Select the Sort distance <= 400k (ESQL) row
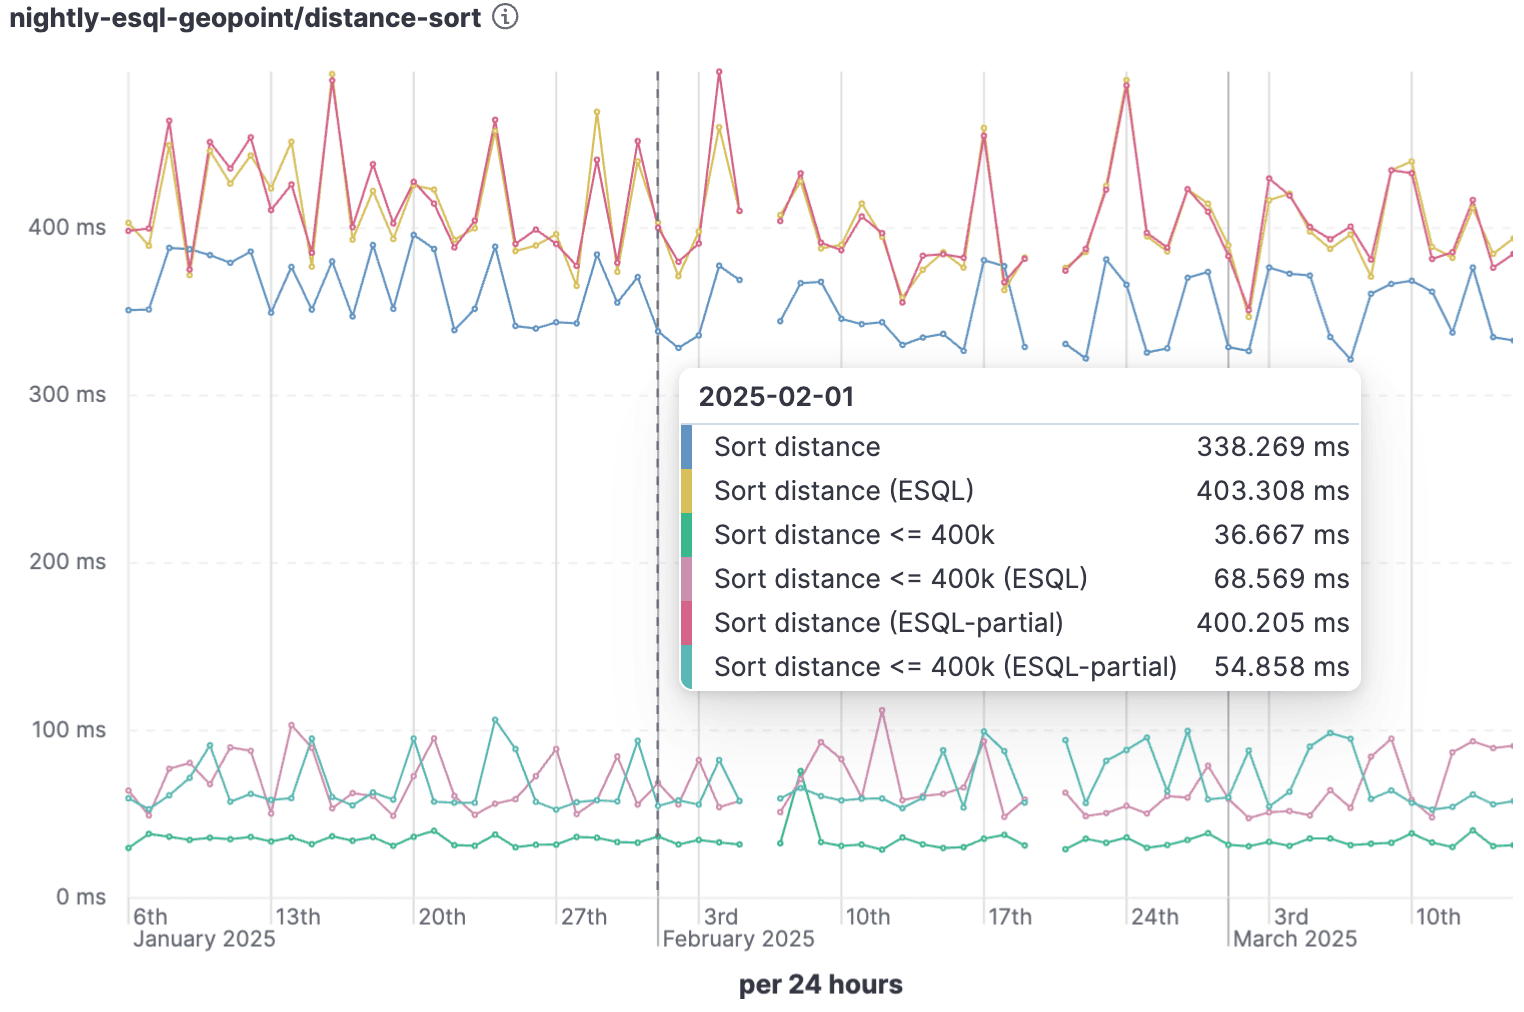Image resolution: width=1524 pixels, height=1012 pixels. pos(901,578)
